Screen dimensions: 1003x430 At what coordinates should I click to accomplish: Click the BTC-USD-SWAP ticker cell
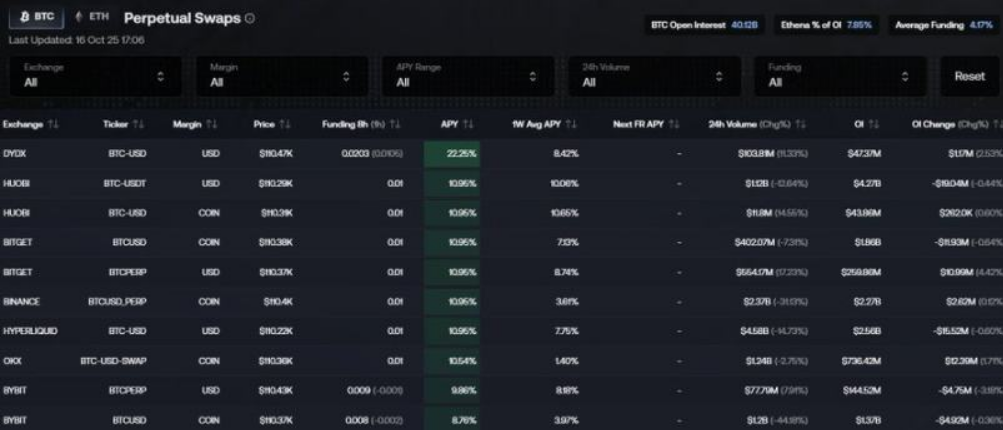113,361
